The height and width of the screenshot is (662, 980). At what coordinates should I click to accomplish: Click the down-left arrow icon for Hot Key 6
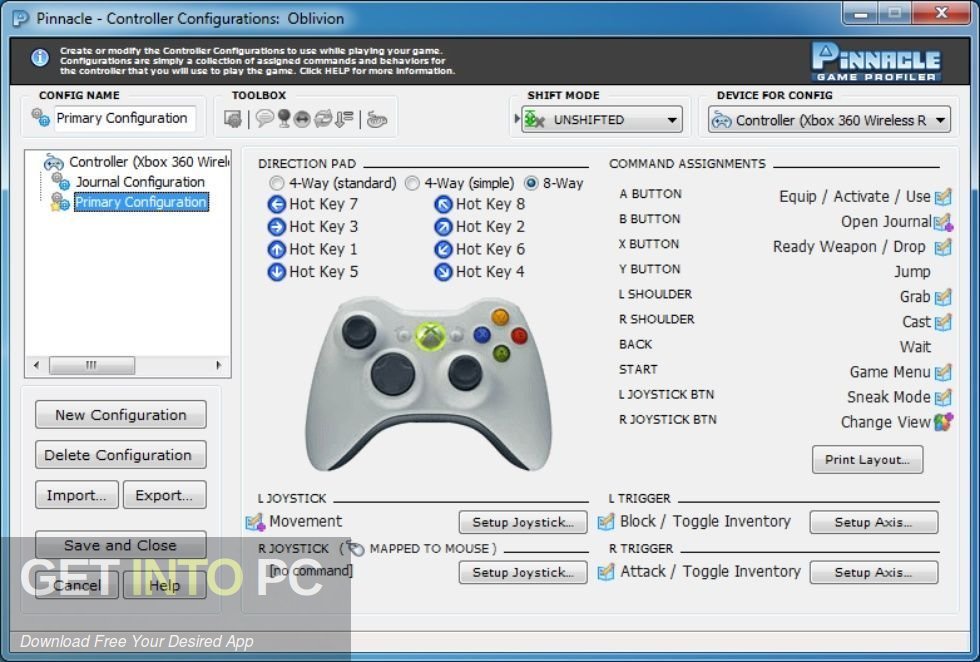(x=443, y=249)
